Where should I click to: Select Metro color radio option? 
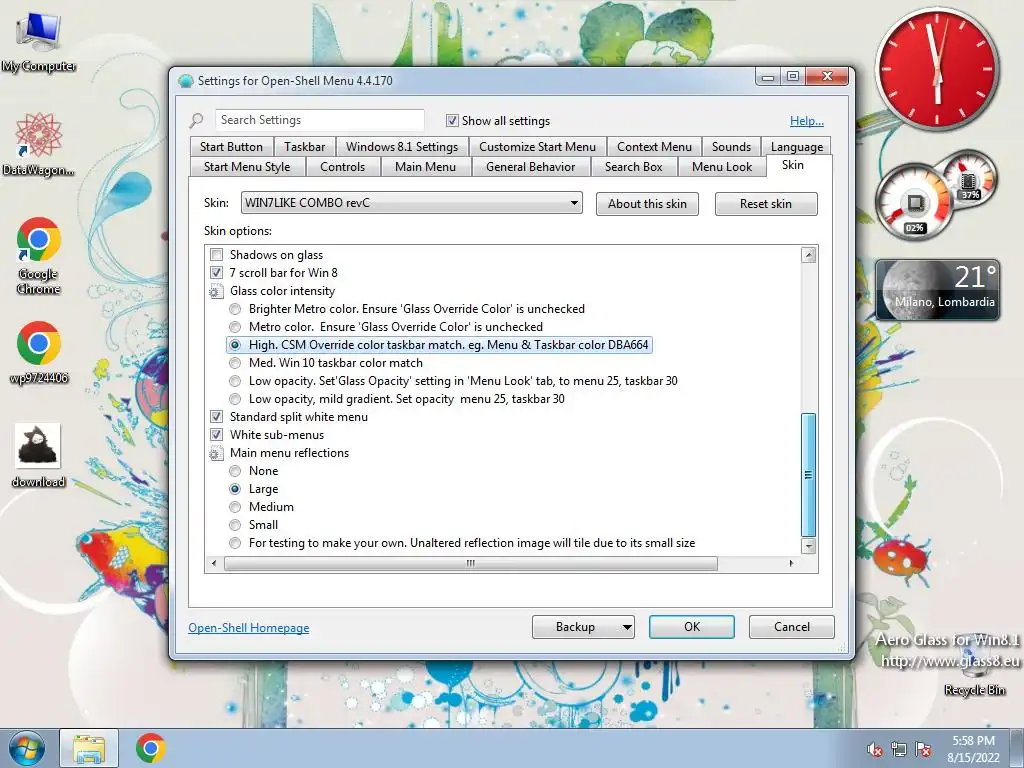coord(235,327)
